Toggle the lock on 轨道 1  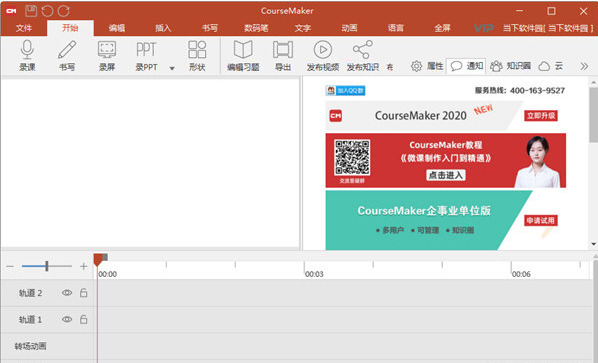point(84,319)
